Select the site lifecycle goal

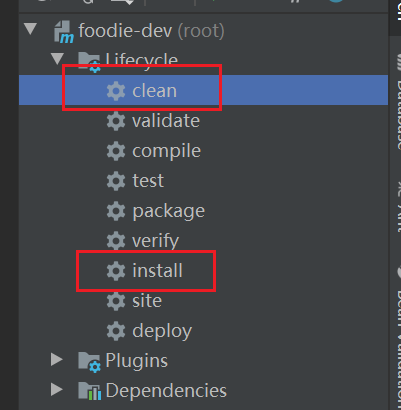(x=147, y=301)
